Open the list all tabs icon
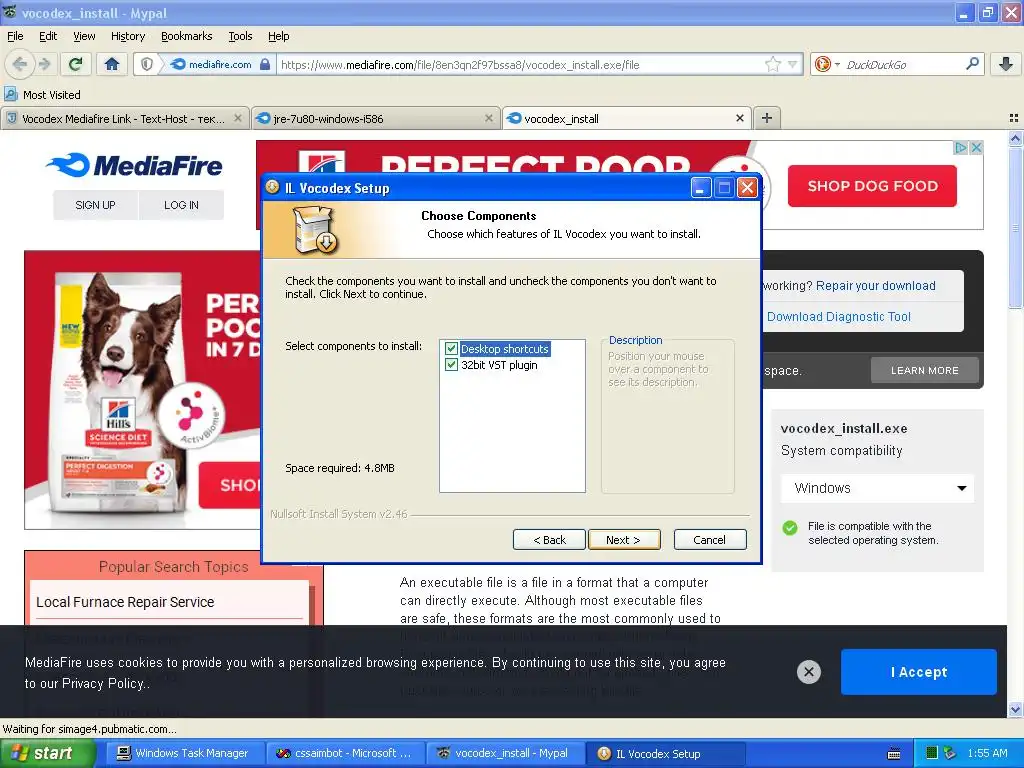Viewport: 1024px width, 768px height. click(x=1014, y=118)
